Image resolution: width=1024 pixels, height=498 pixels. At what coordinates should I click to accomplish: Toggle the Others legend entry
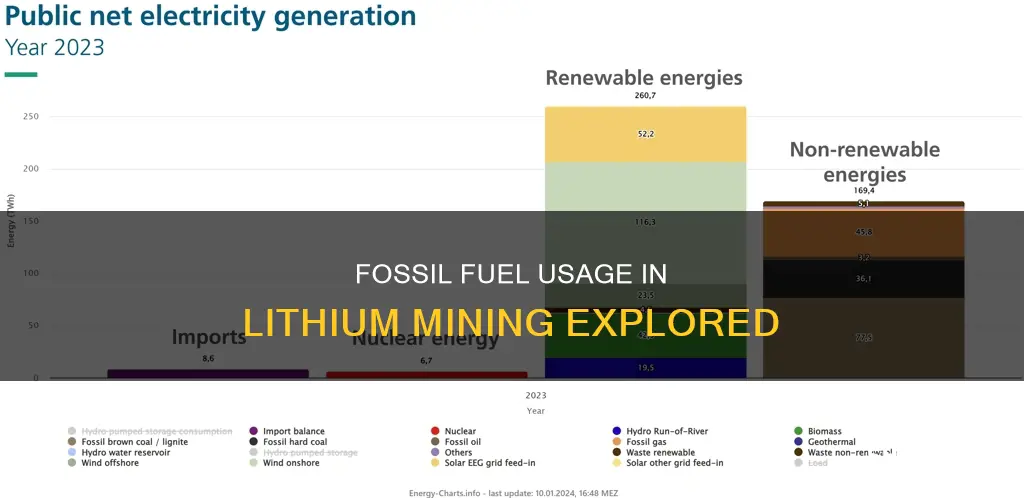pos(451,452)
